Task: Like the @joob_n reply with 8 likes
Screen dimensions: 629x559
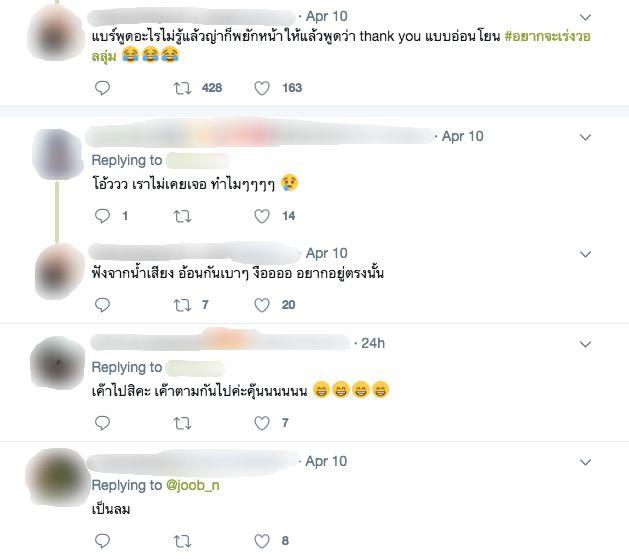Action: [262, 541]
